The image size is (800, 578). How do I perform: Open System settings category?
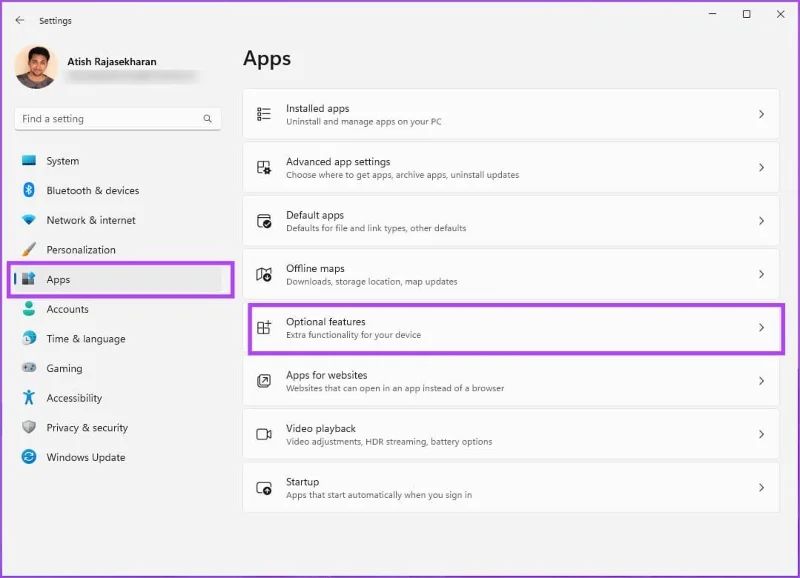coord(63,161)
